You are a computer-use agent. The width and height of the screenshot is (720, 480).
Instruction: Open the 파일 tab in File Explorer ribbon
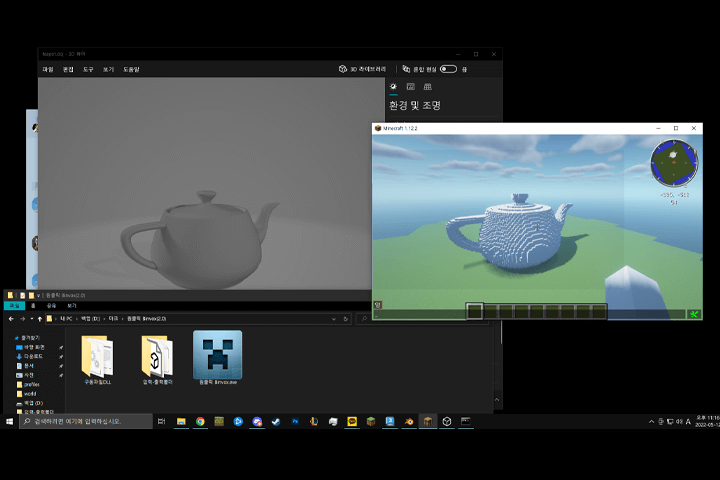point(14,305)
